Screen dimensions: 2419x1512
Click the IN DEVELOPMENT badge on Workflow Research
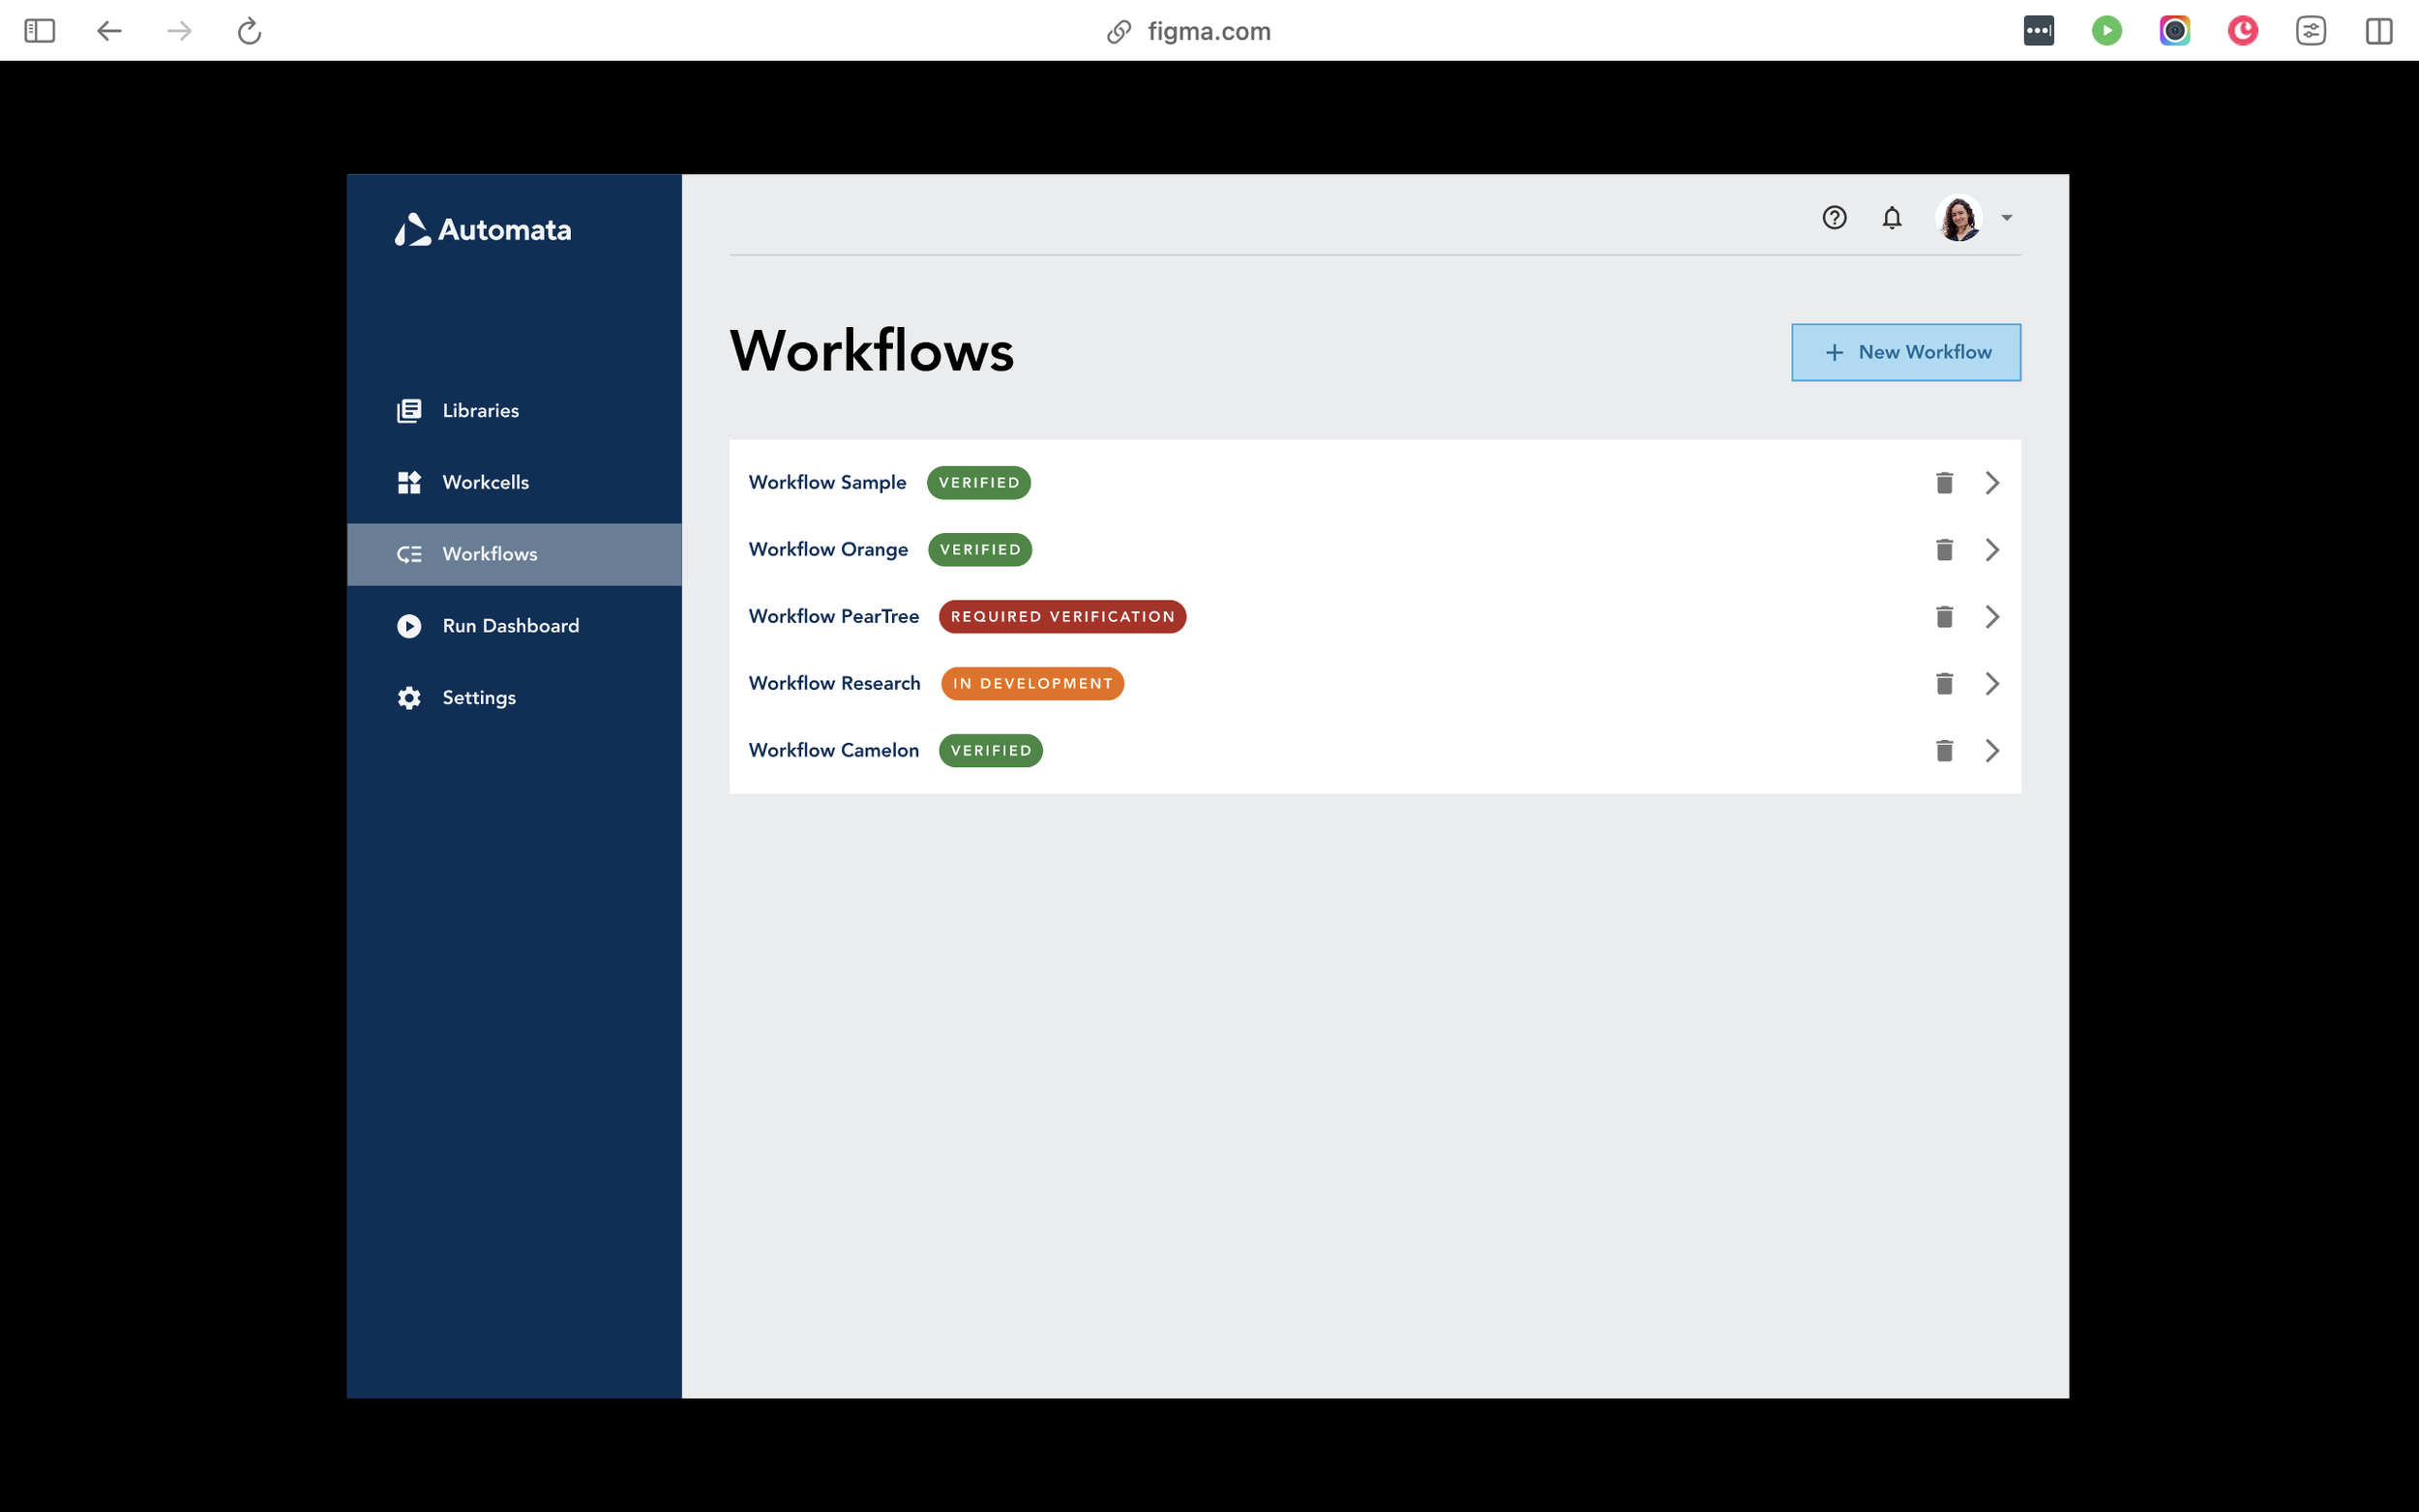click(1031, 683)
